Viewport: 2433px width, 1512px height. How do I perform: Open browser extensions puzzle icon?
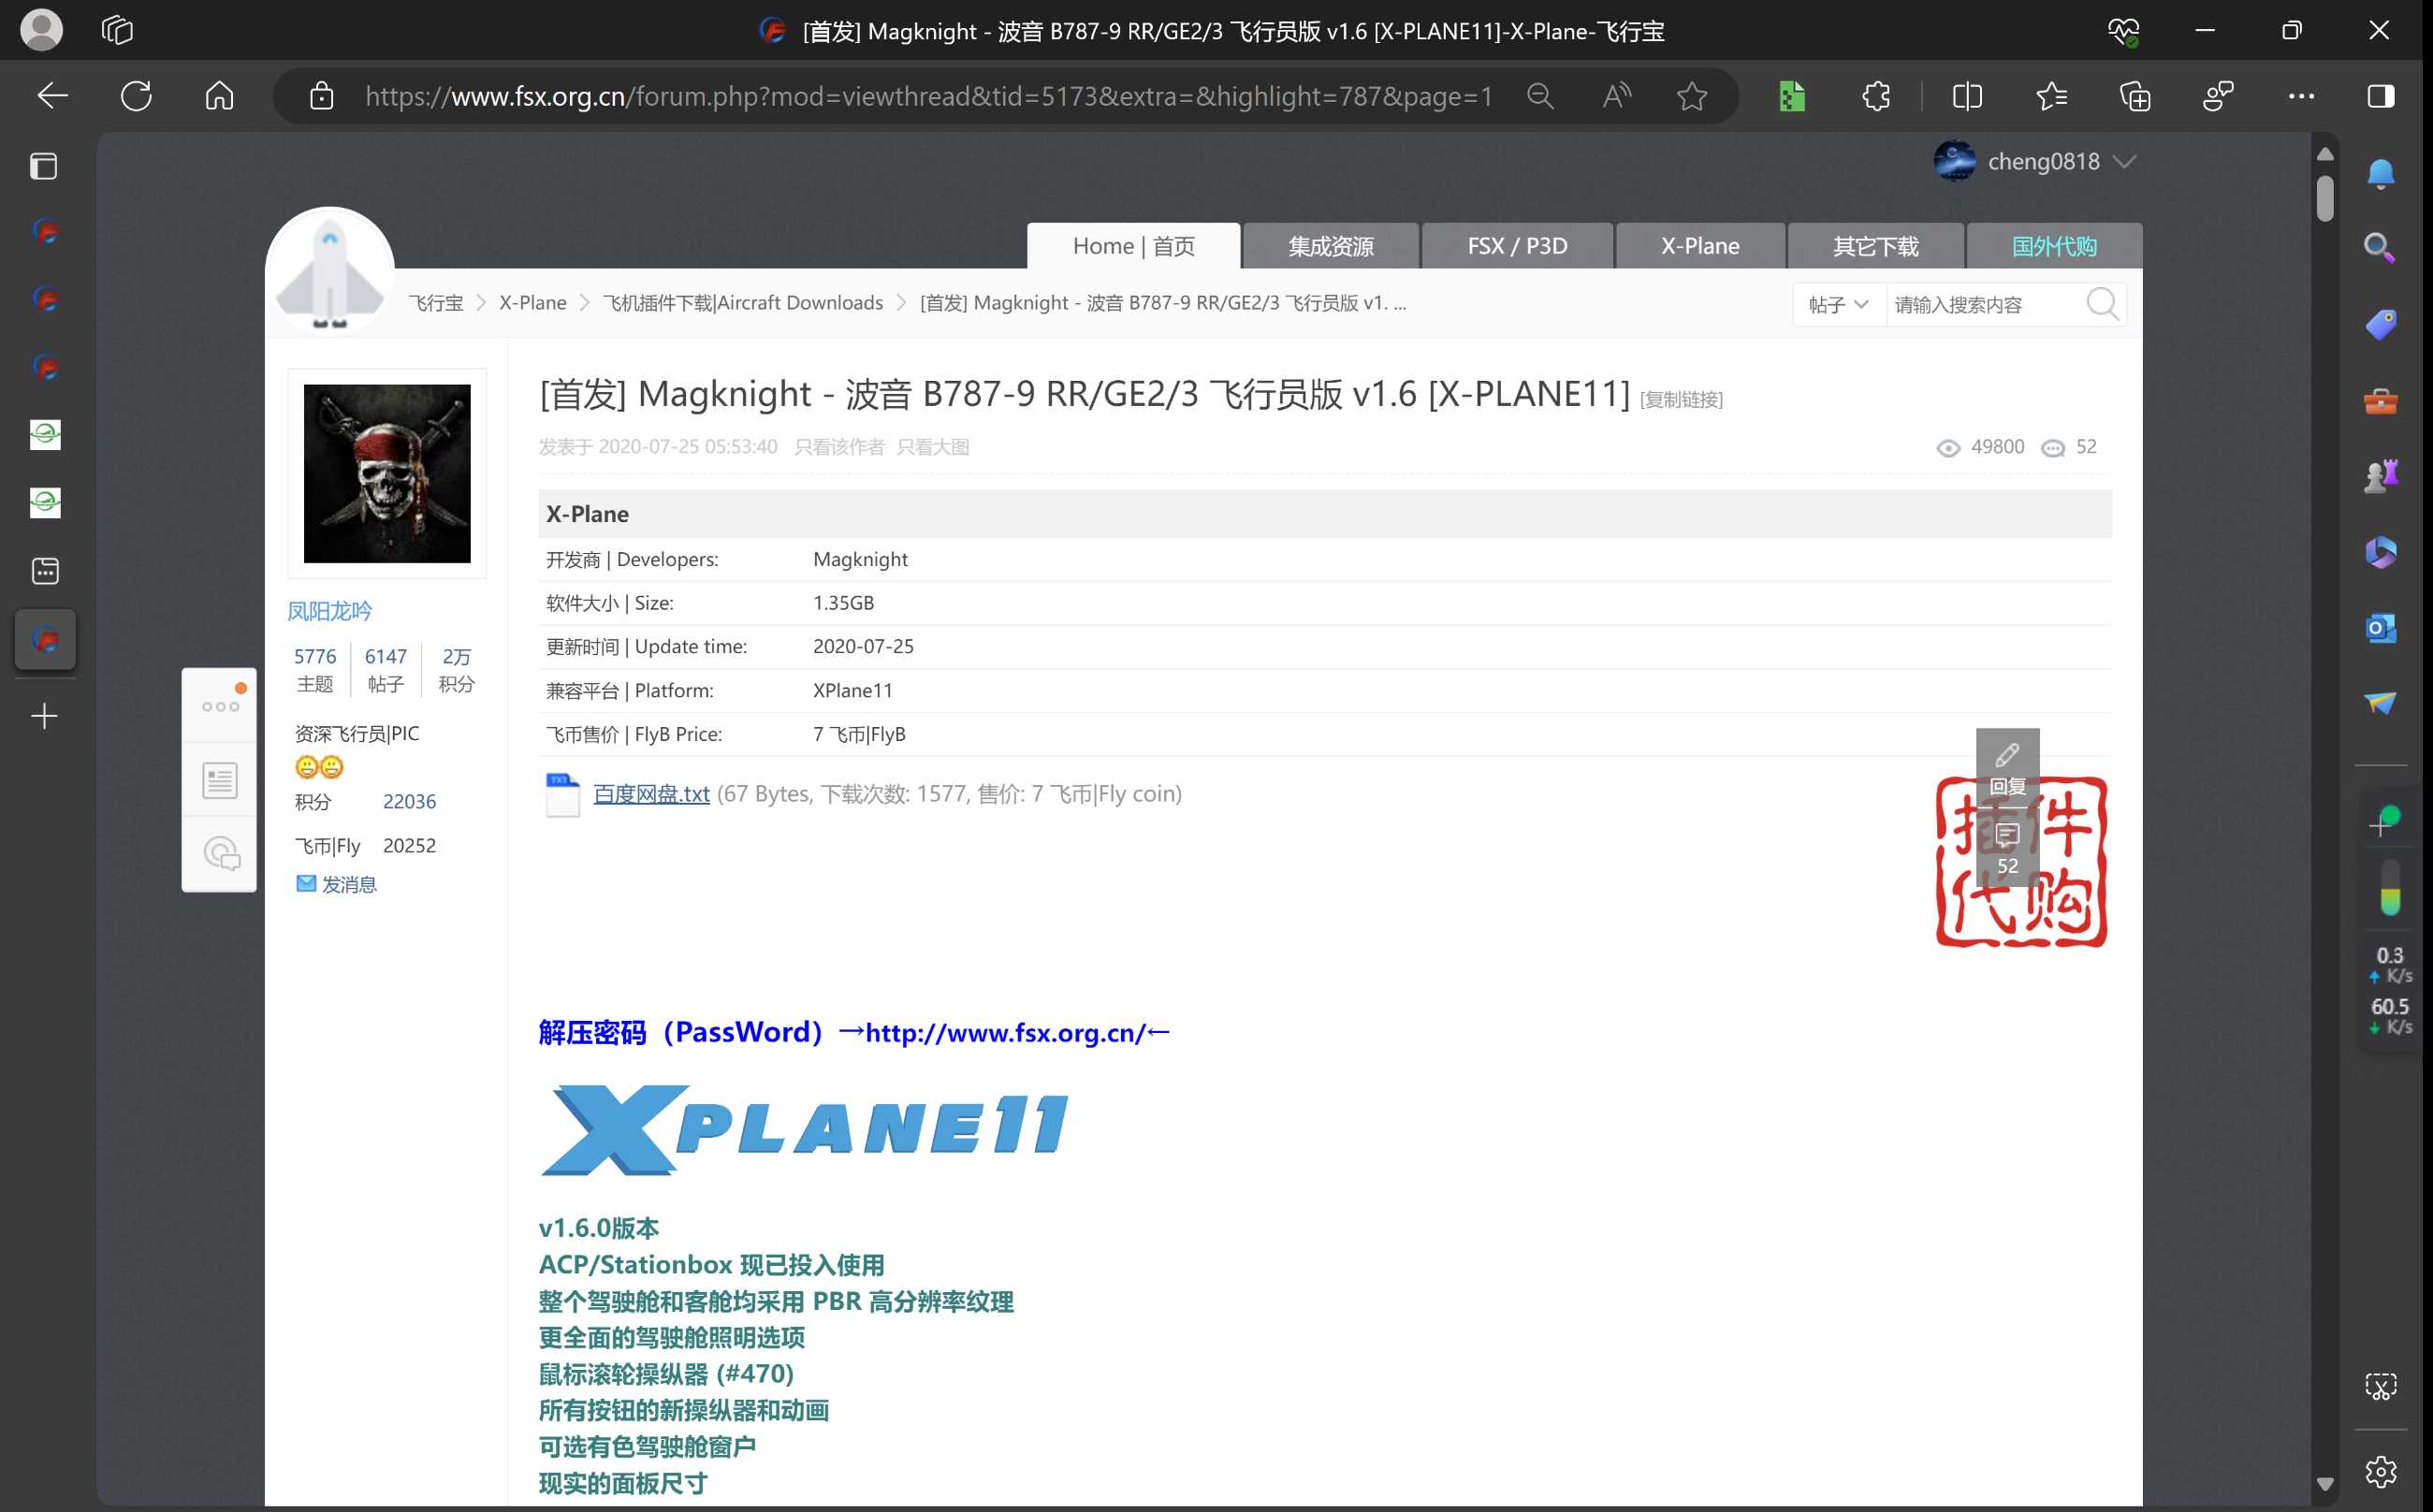tap(1876, 96)
